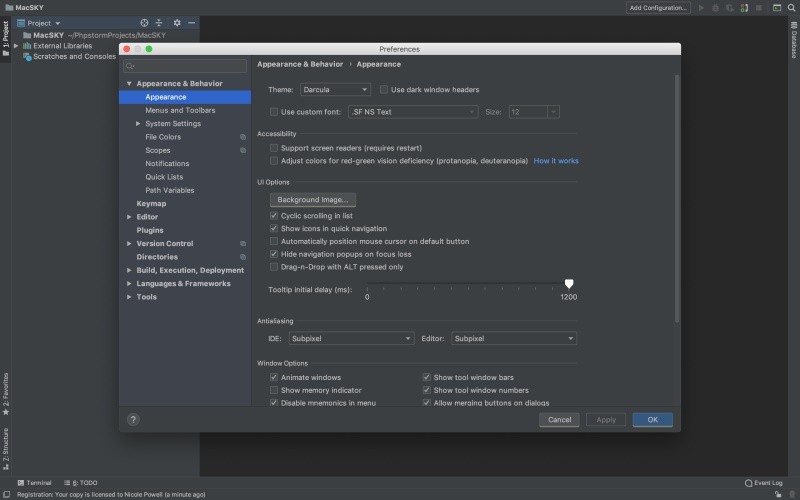The width and height of the screenshot is (800, 500).
Task: Click the copy icon beside File Colors
Action: click(243, 137)
